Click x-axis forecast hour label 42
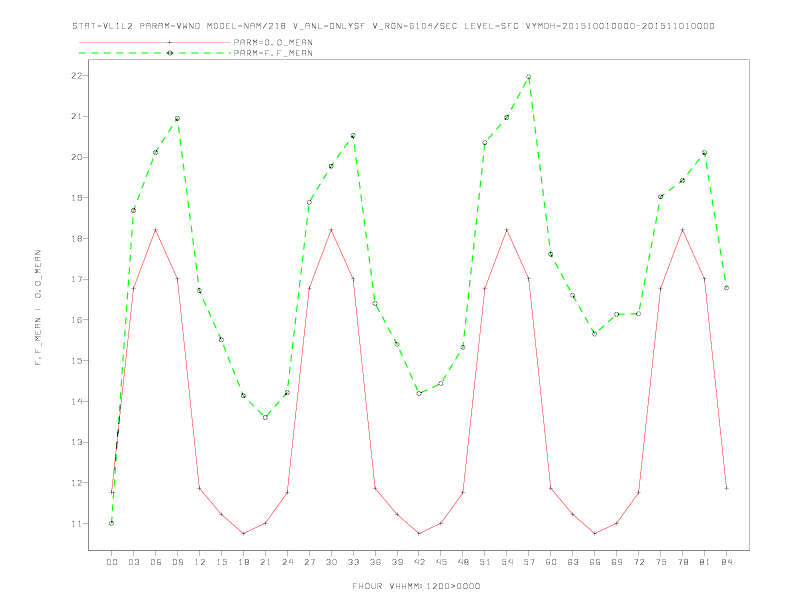This screenshot has height=612, width=792. click(419, 562)
